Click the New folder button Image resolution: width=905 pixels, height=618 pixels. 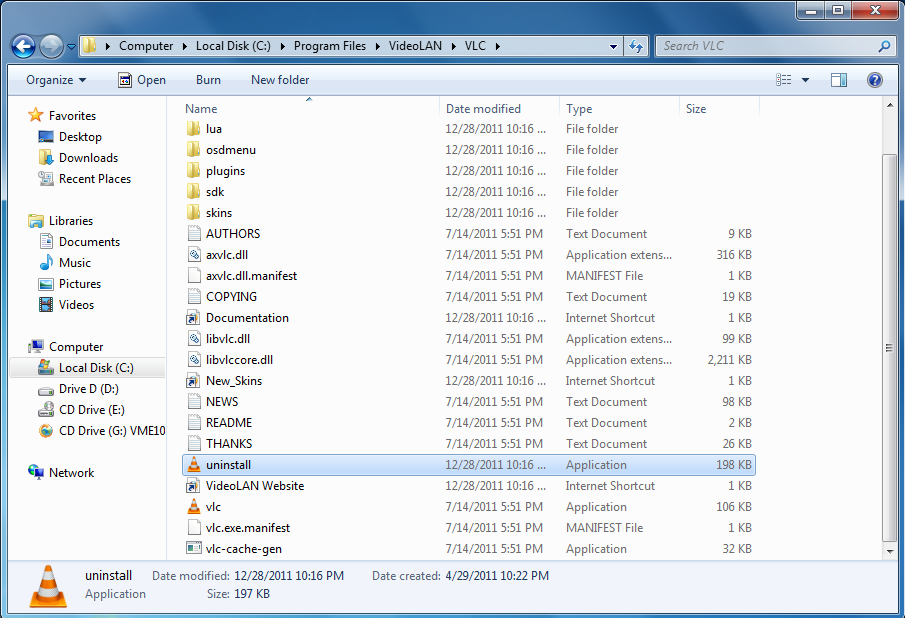[x=280, y=80]
